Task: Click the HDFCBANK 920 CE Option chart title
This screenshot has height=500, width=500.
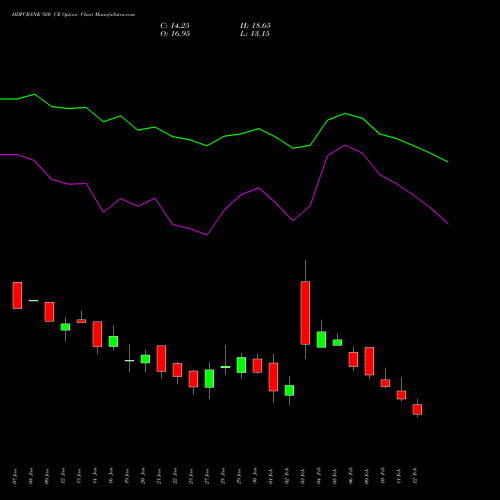Action: coord(73,15)
